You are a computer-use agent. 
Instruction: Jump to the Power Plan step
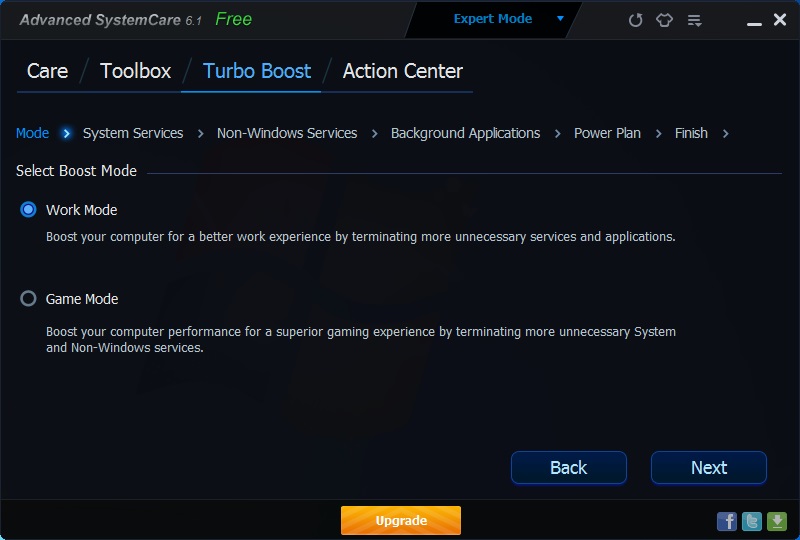pyautogui.click(x=607, y=133)
